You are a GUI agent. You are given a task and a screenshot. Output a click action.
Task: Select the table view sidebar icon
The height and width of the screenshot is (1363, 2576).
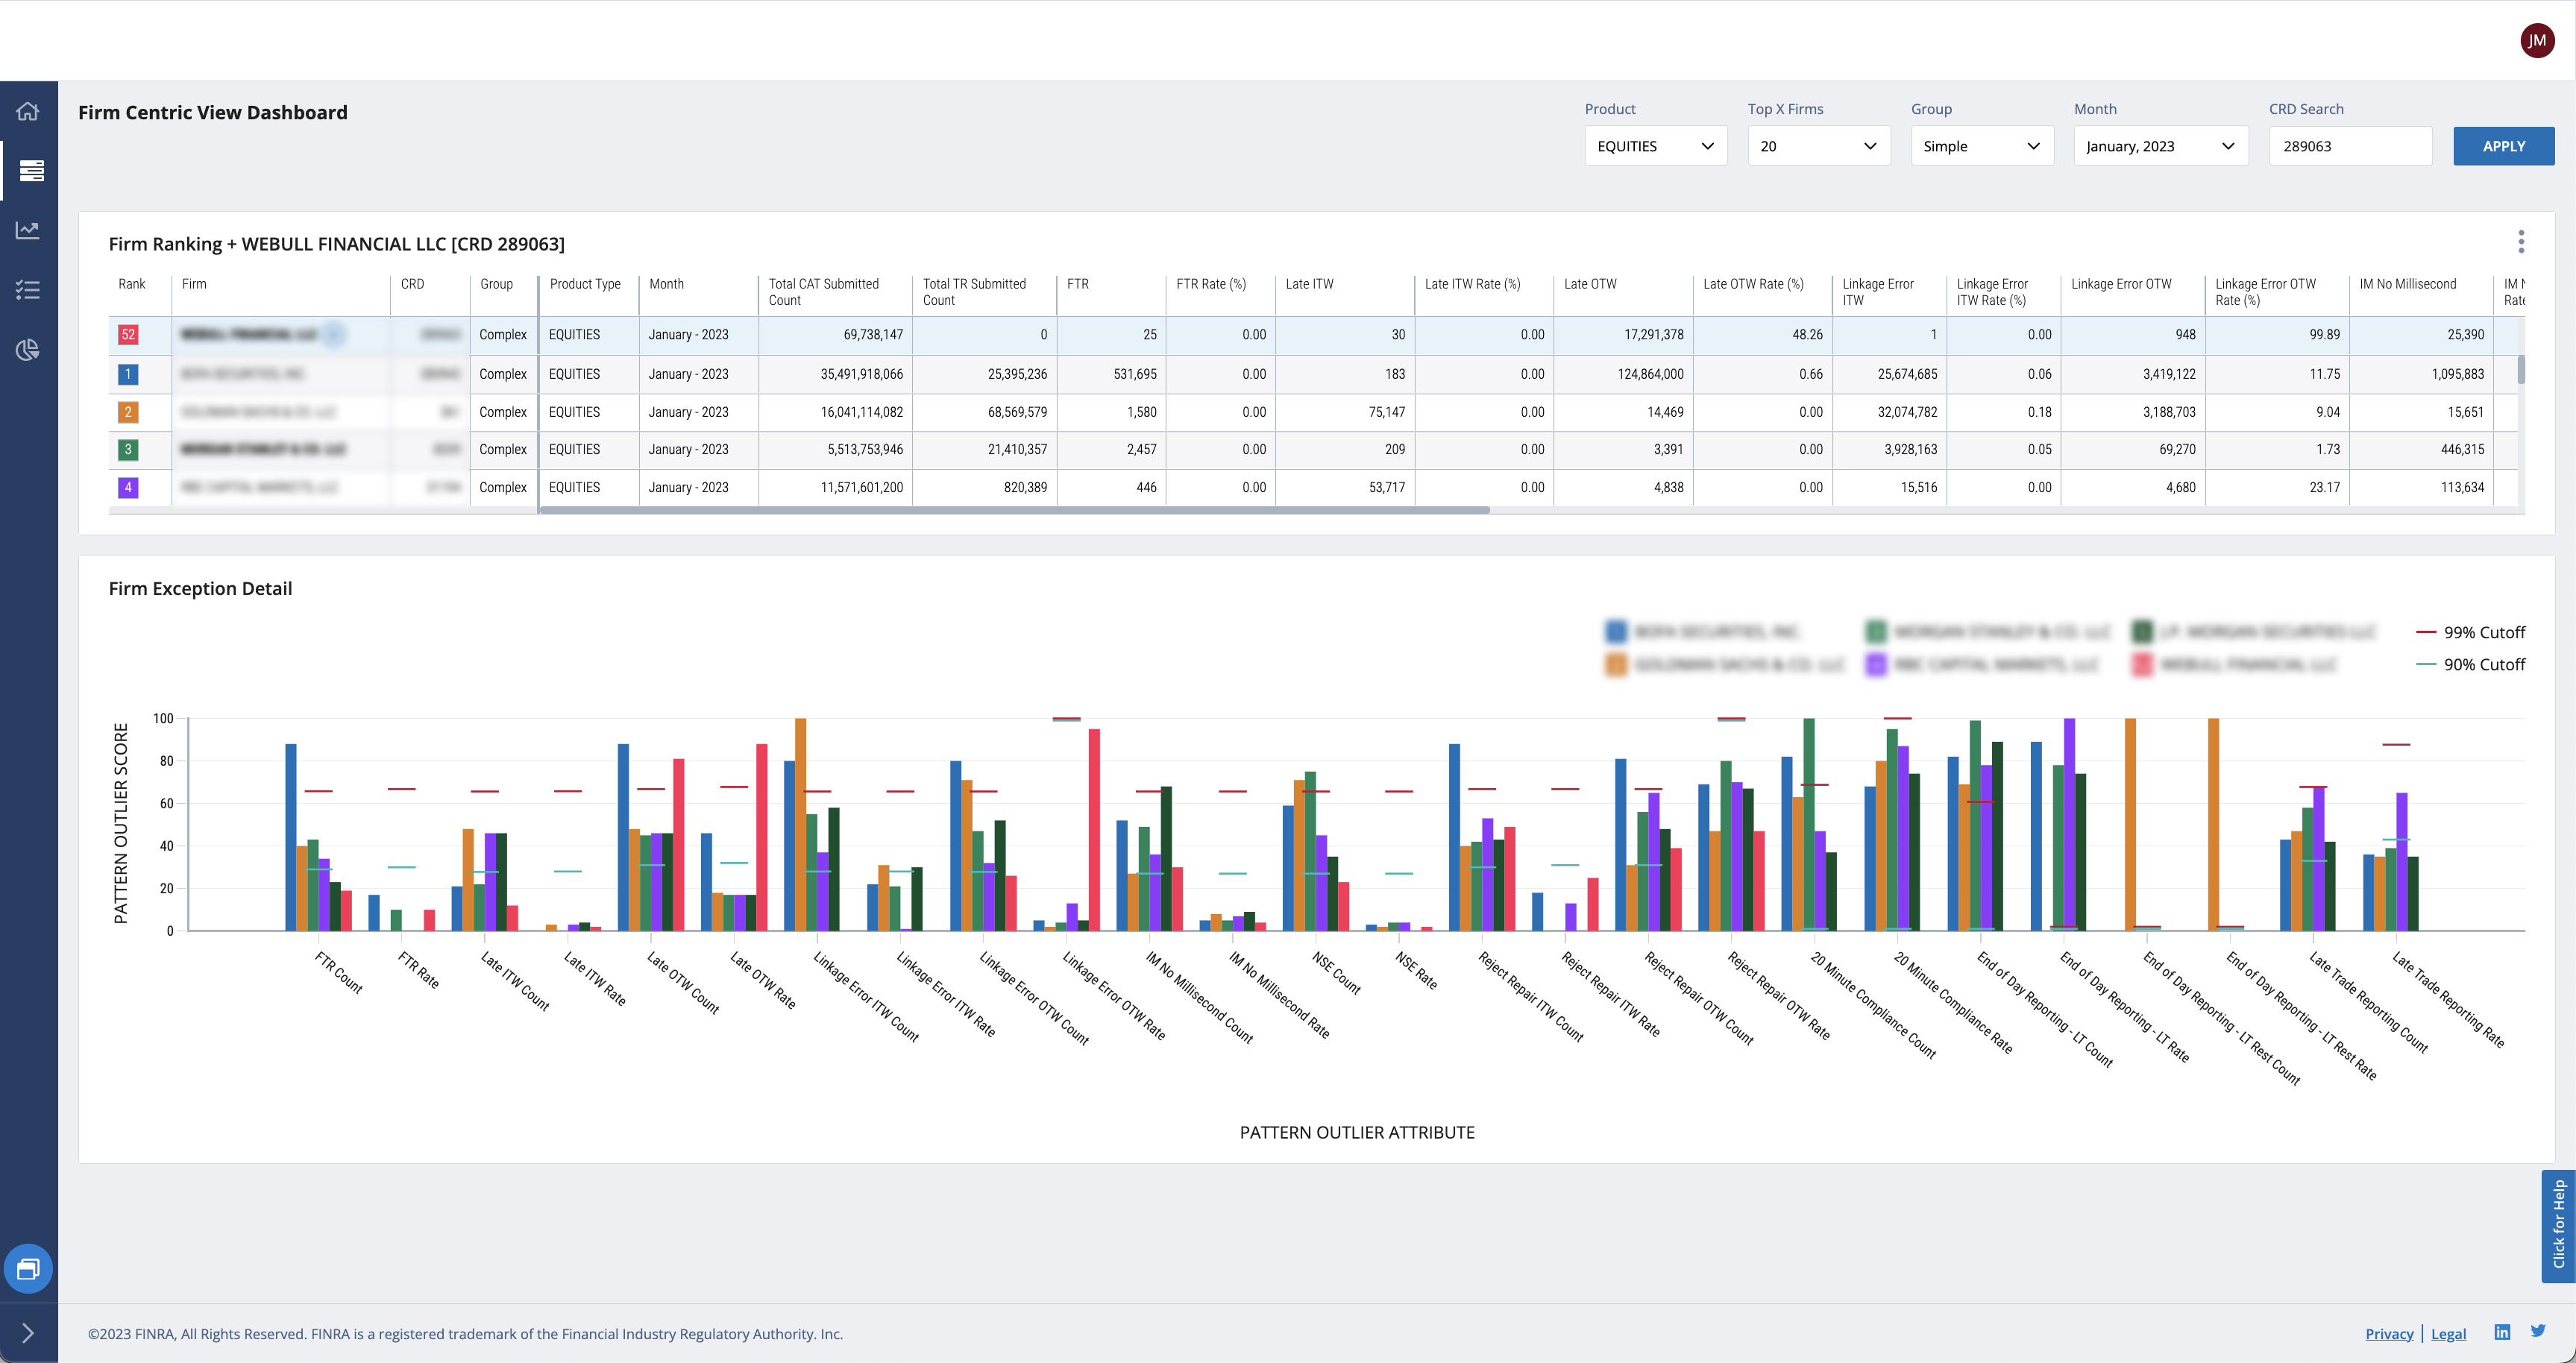click(31, 171)
